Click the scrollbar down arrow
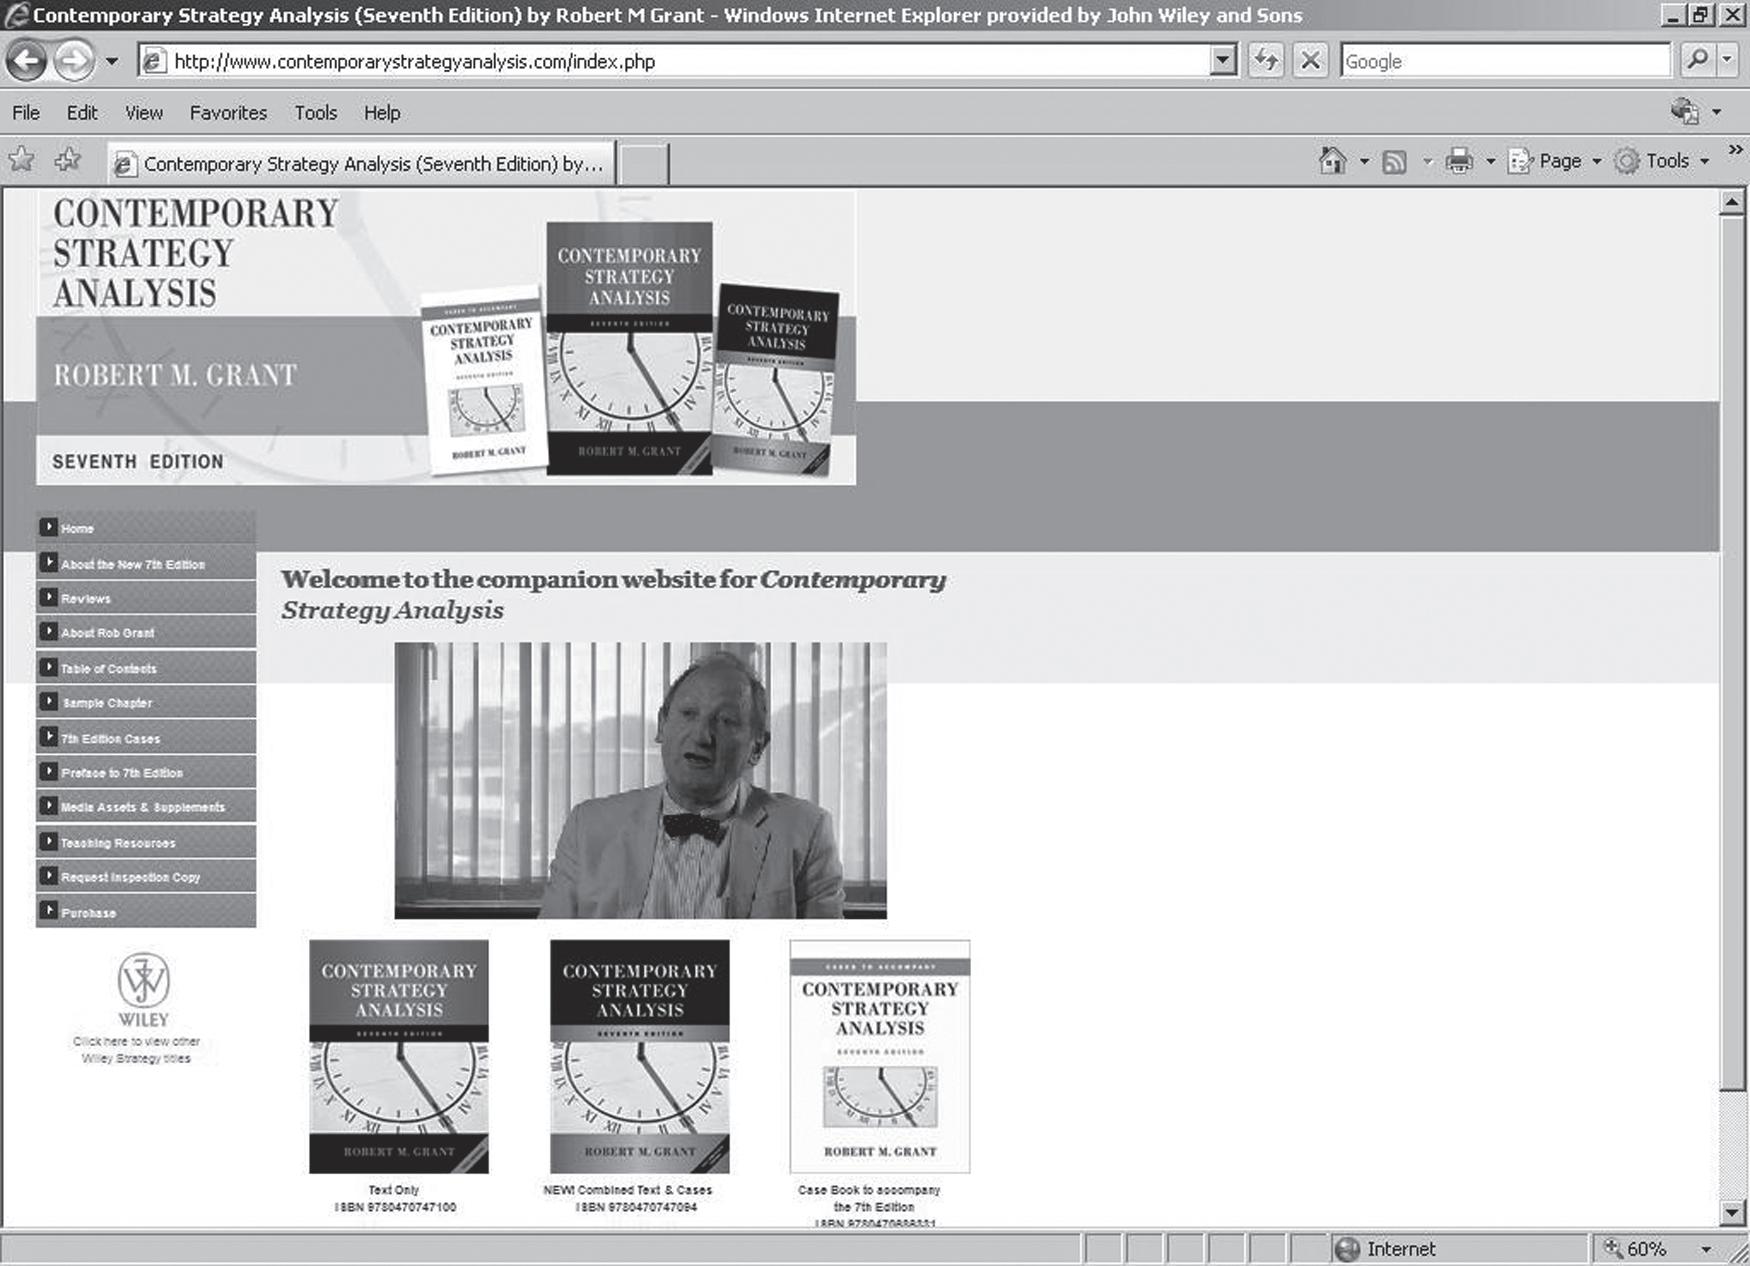The image size is (1750, 1266). [1732, 1212]
